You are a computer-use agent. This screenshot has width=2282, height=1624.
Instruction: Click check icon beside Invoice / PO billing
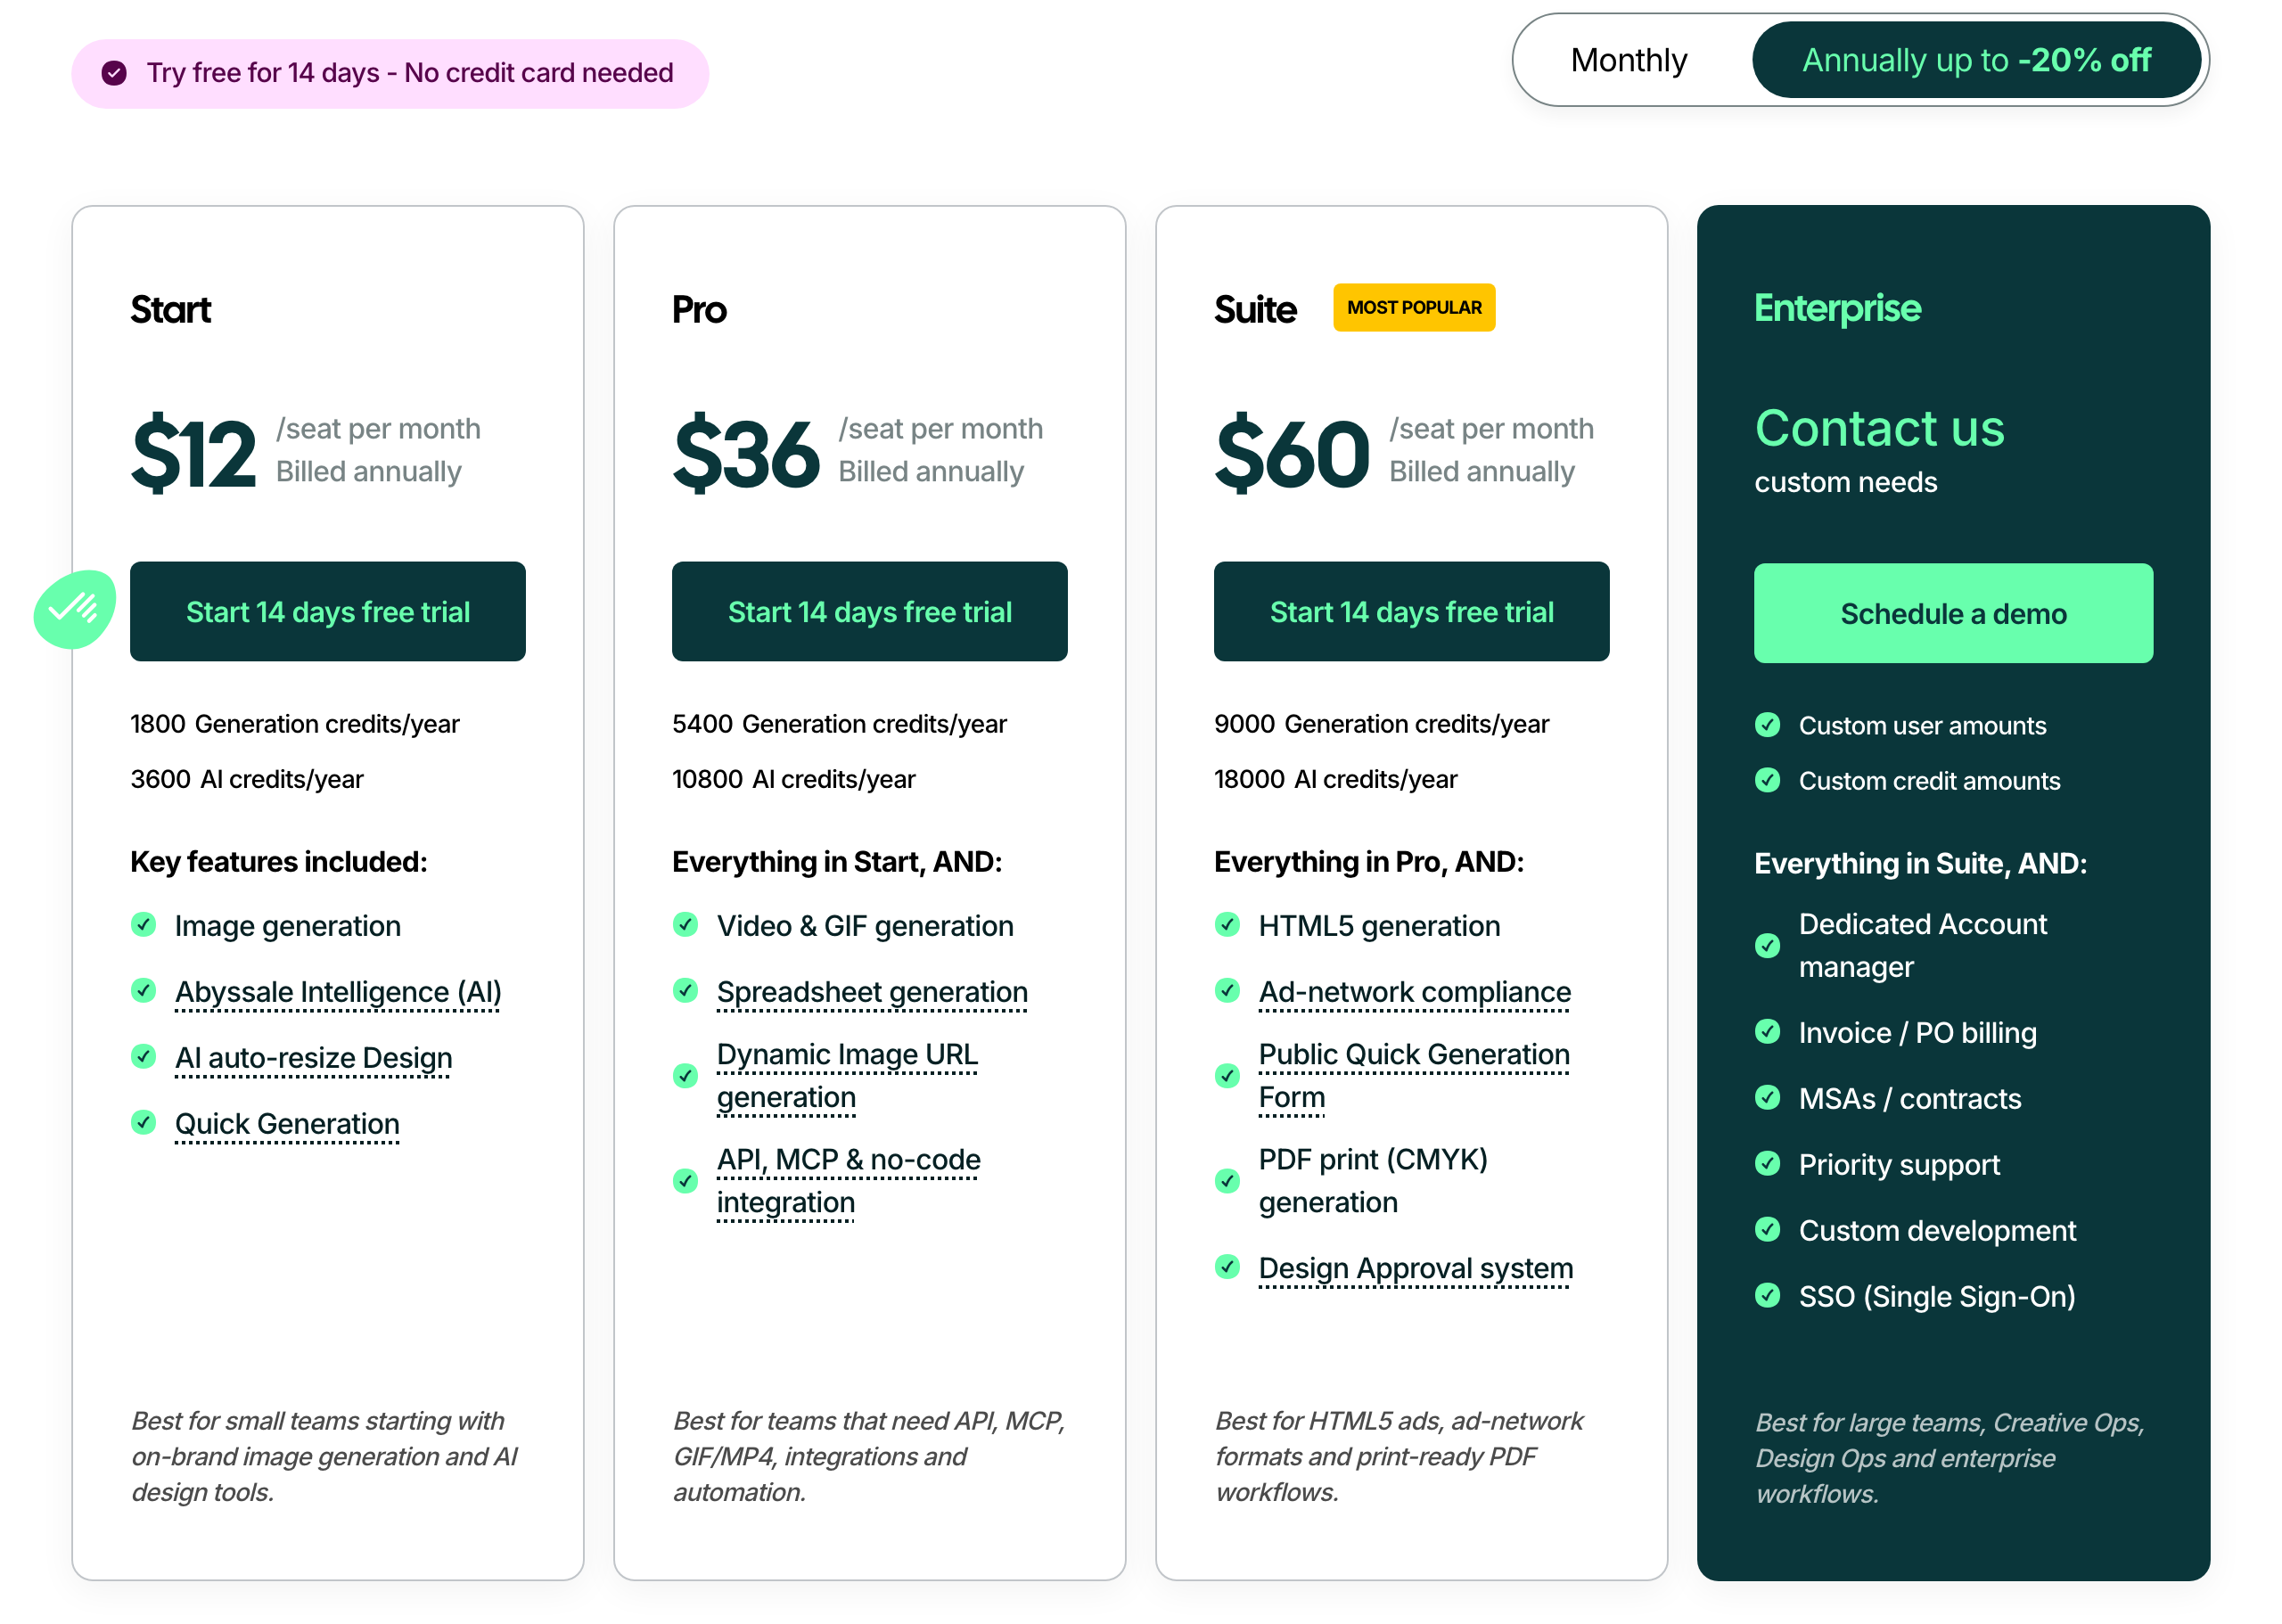[1767, 1031]
